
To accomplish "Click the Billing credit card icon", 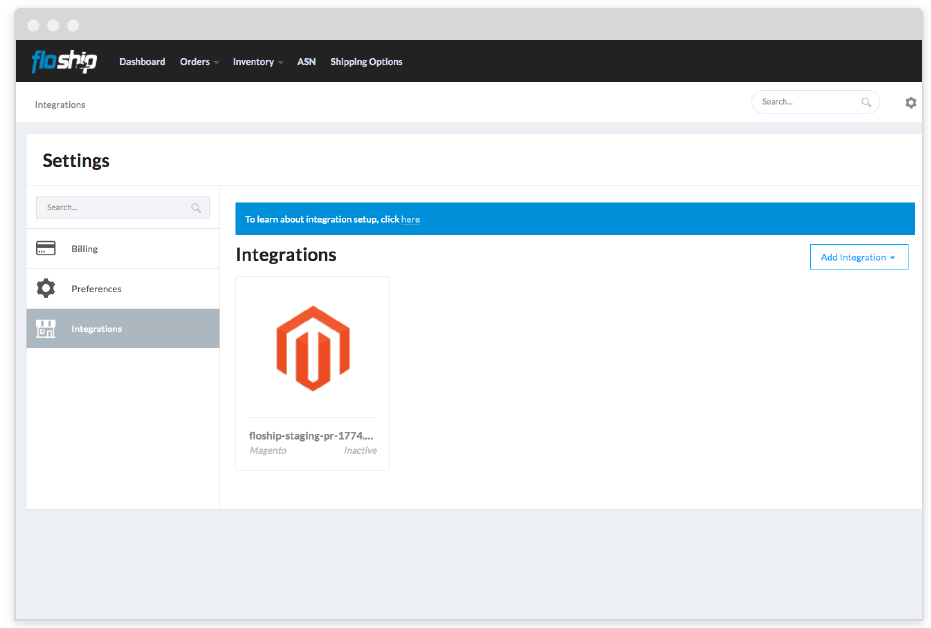I will click(46, 248).
